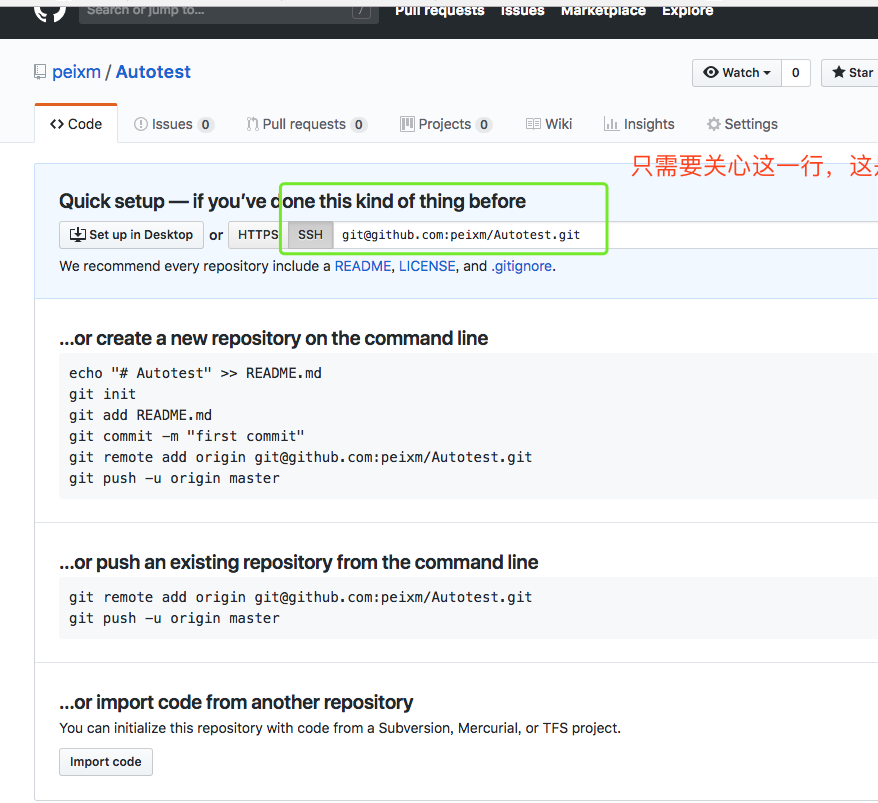Image resolution: width=878 pixels, height=803 pixels.
Task: Click '...or push an existing repository' heading
Action: click(x=299, y=562)
